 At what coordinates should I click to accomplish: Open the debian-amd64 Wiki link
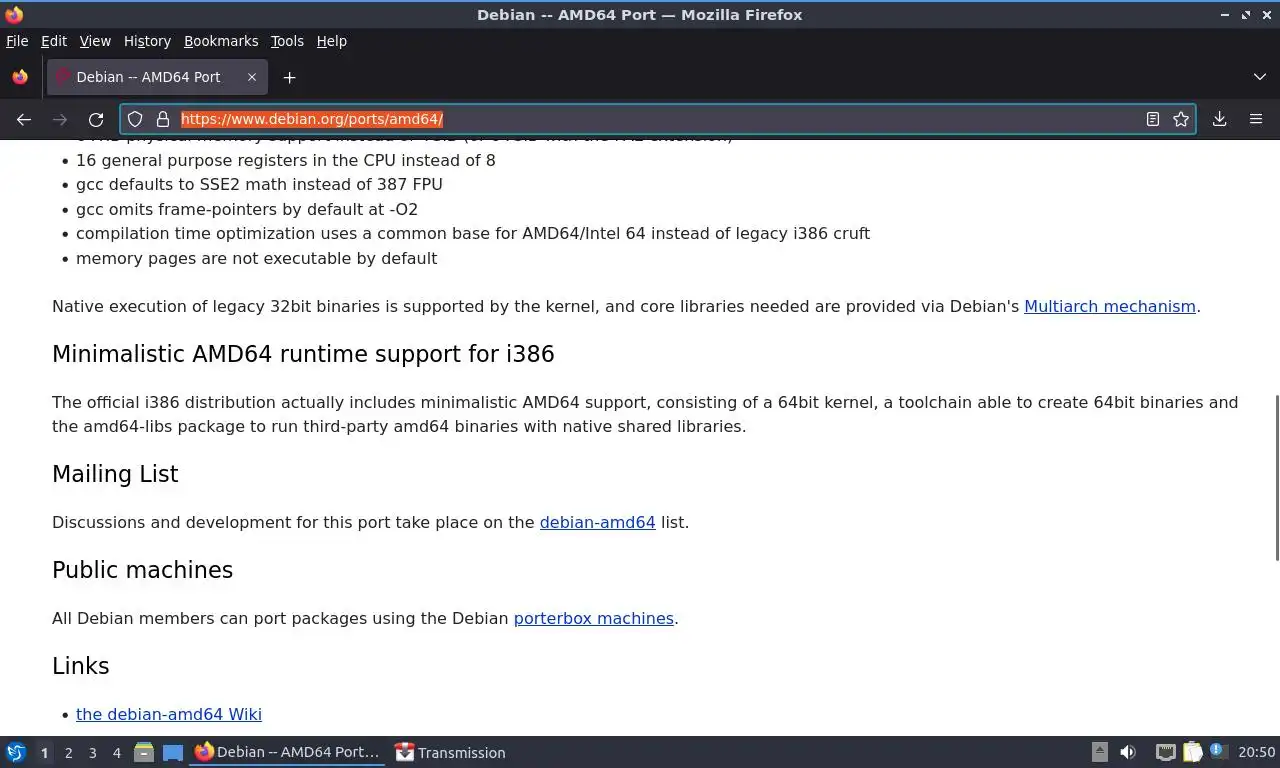(169, 714)
